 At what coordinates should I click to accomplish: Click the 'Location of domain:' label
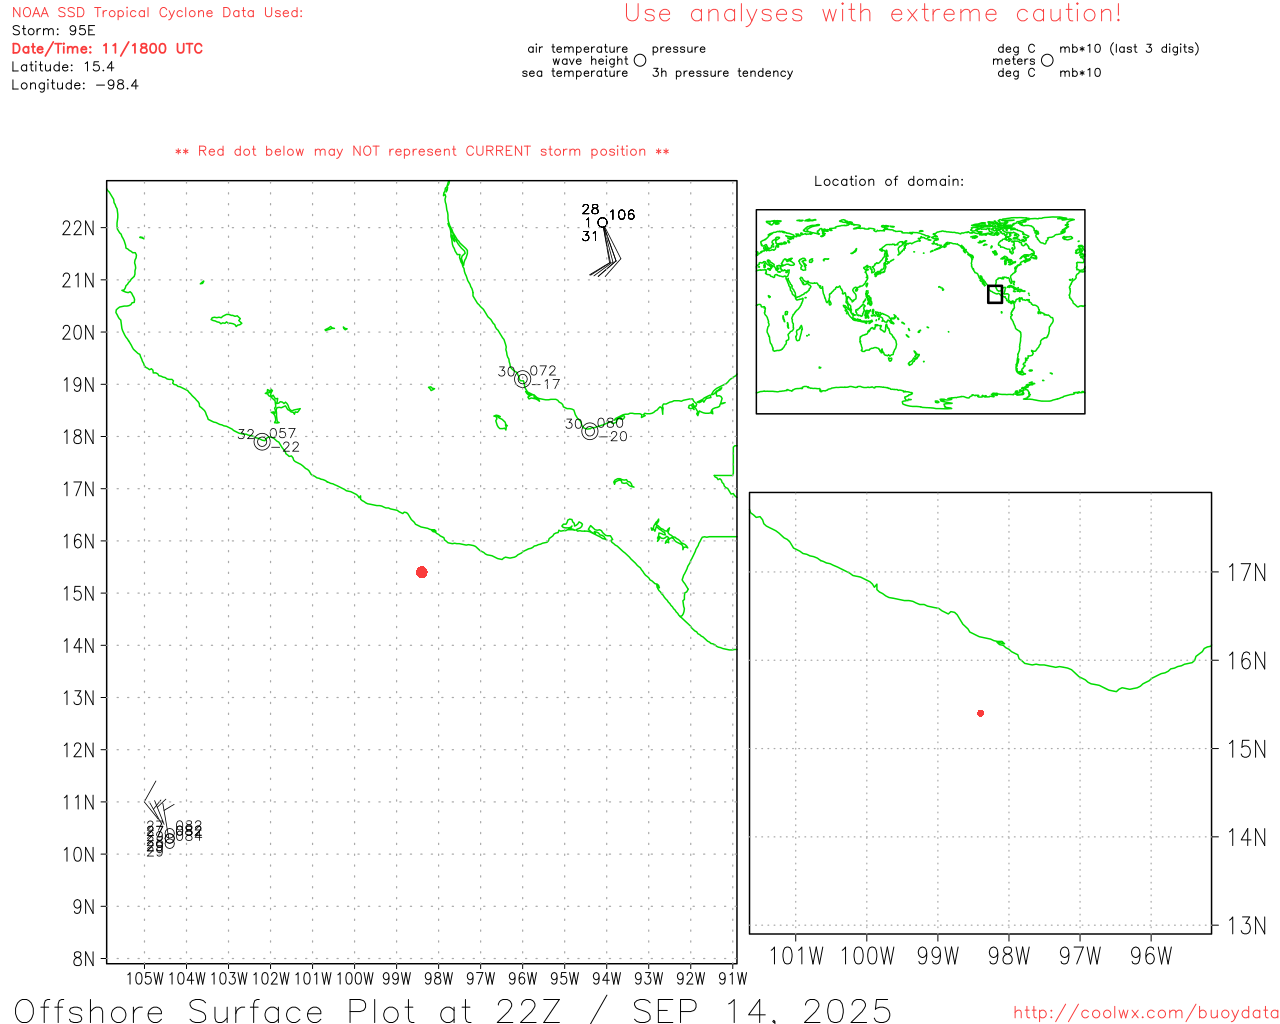[889, 181]
